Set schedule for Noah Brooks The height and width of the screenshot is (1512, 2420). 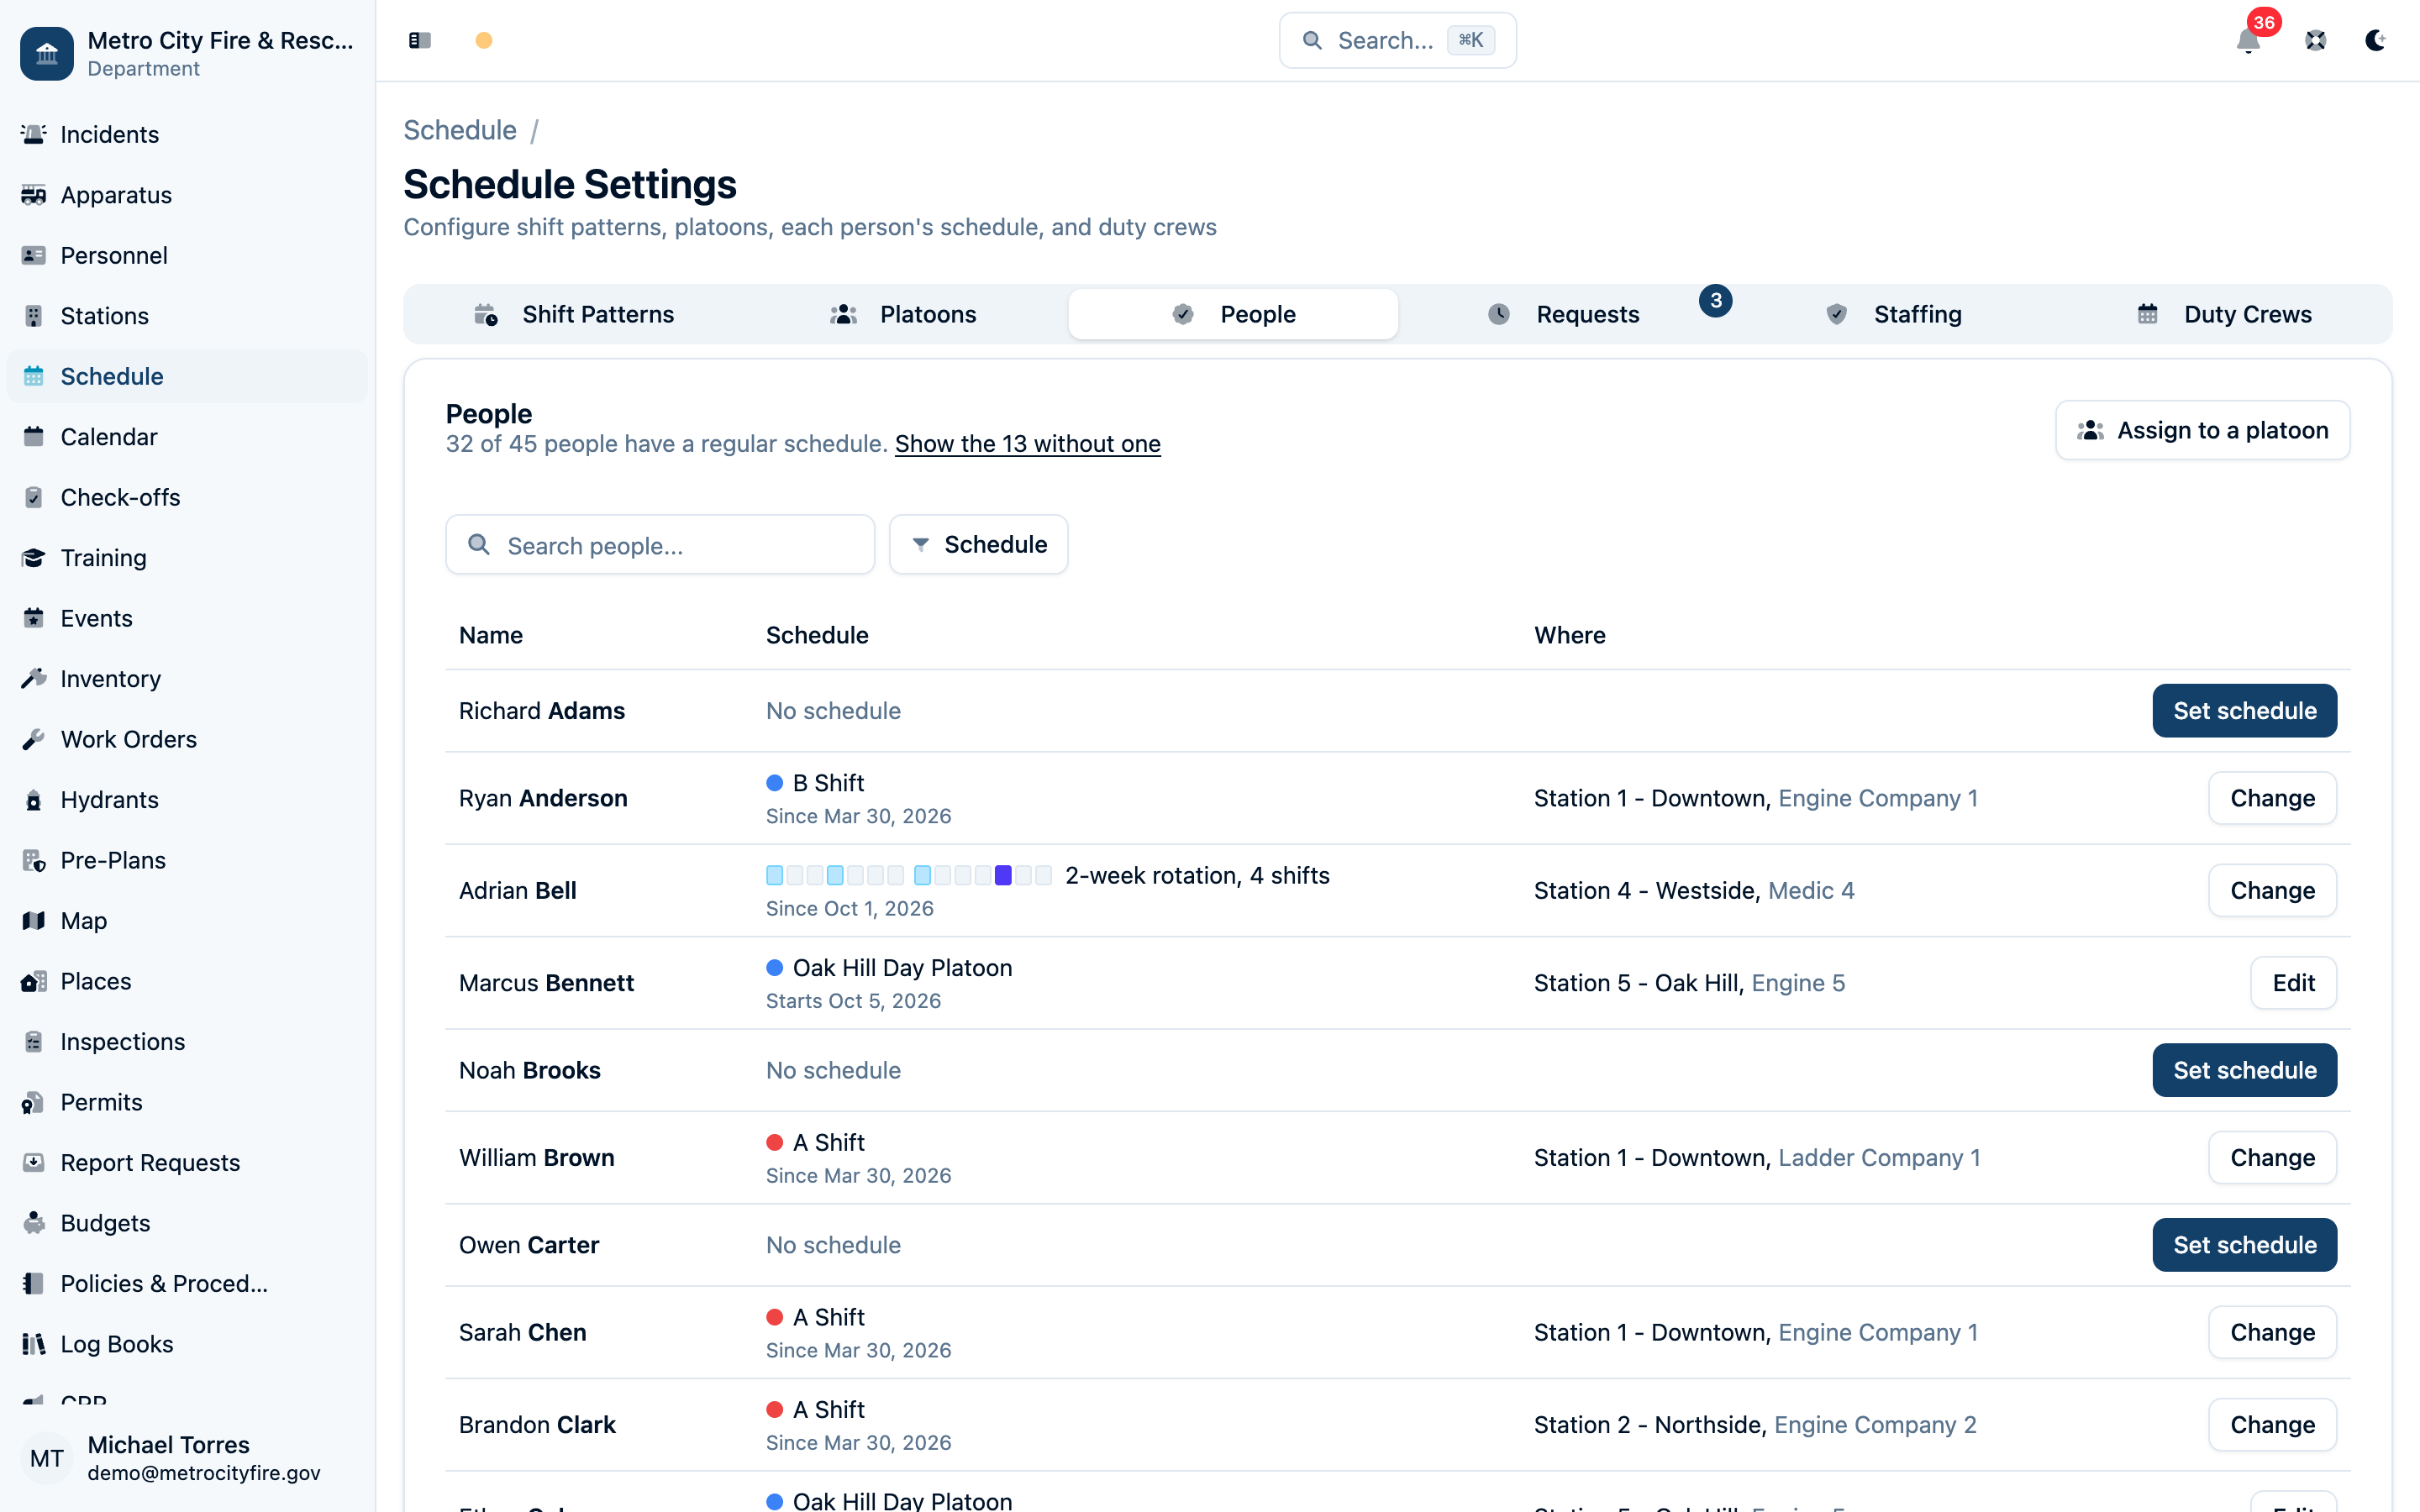coord(2244,1070)
